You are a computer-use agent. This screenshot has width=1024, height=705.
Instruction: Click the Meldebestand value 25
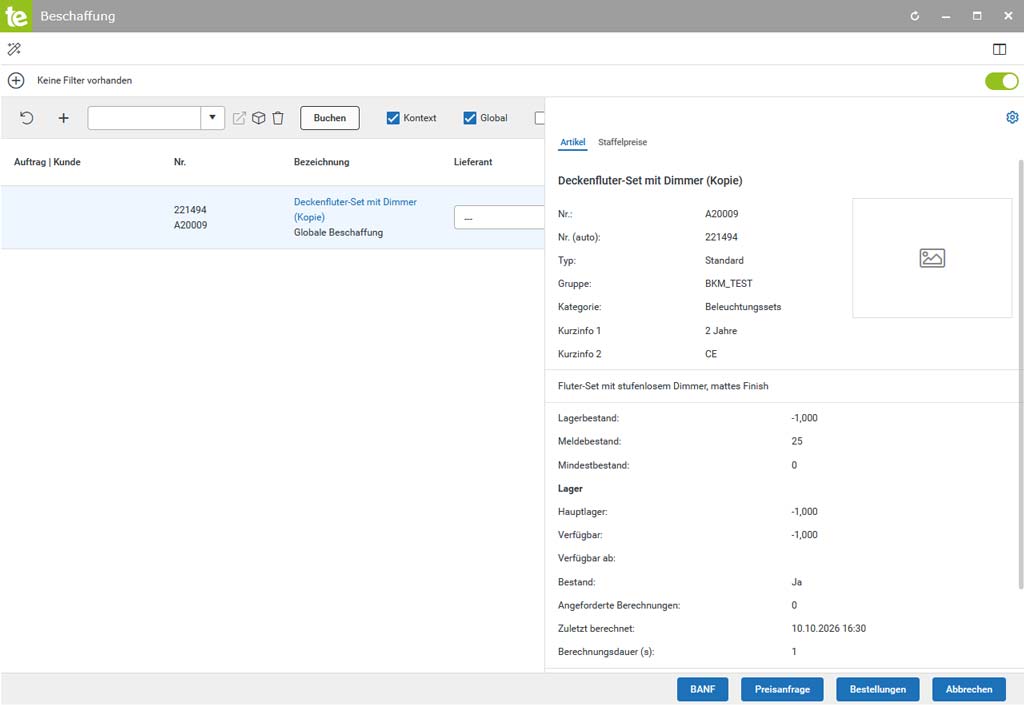(x=797, y=441)
